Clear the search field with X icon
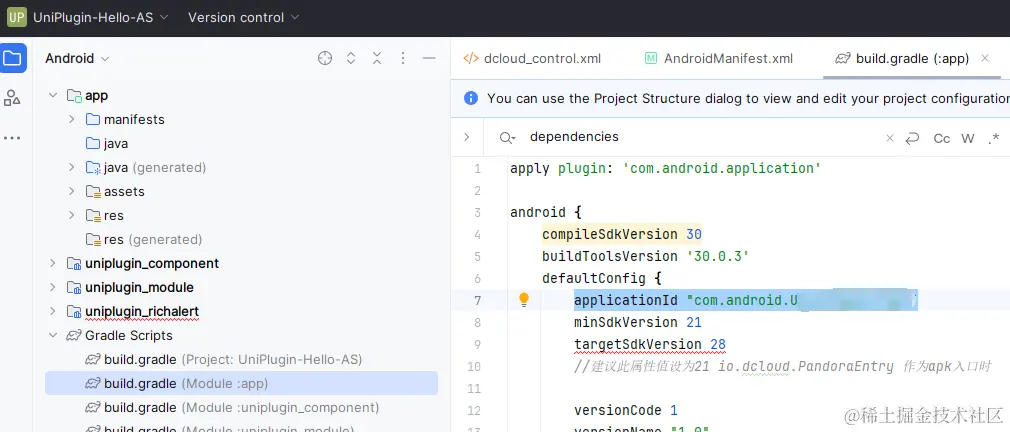The height and width of the screenshot is (432, 1010). pyautogui.click(x=890, y=138)
